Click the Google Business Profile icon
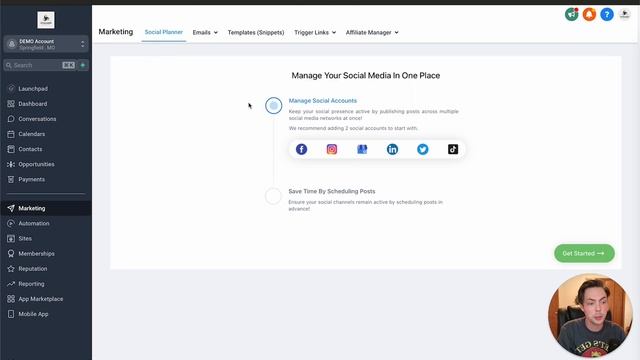The width and height of the screenshot is (640, 360). [362, 149]
